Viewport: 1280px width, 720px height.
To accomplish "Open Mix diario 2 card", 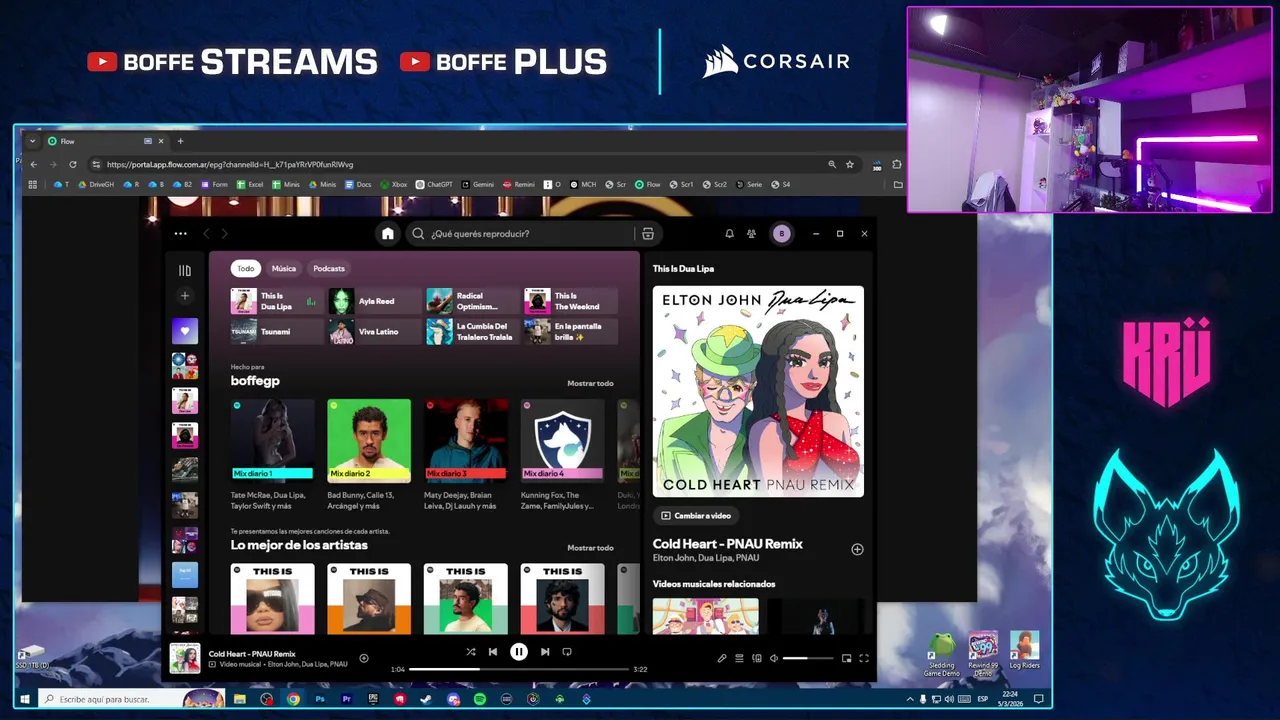I will [x=369, y=454].
